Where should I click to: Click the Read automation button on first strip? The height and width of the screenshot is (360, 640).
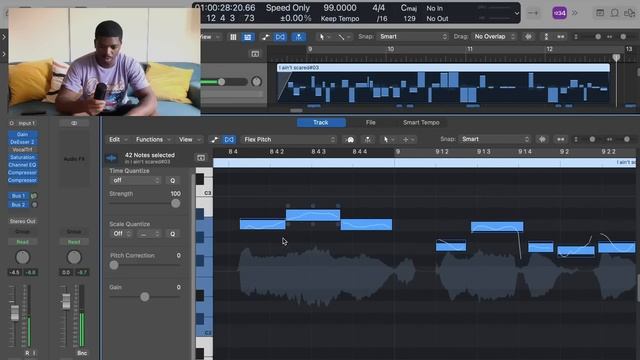[x=22, y=242]
